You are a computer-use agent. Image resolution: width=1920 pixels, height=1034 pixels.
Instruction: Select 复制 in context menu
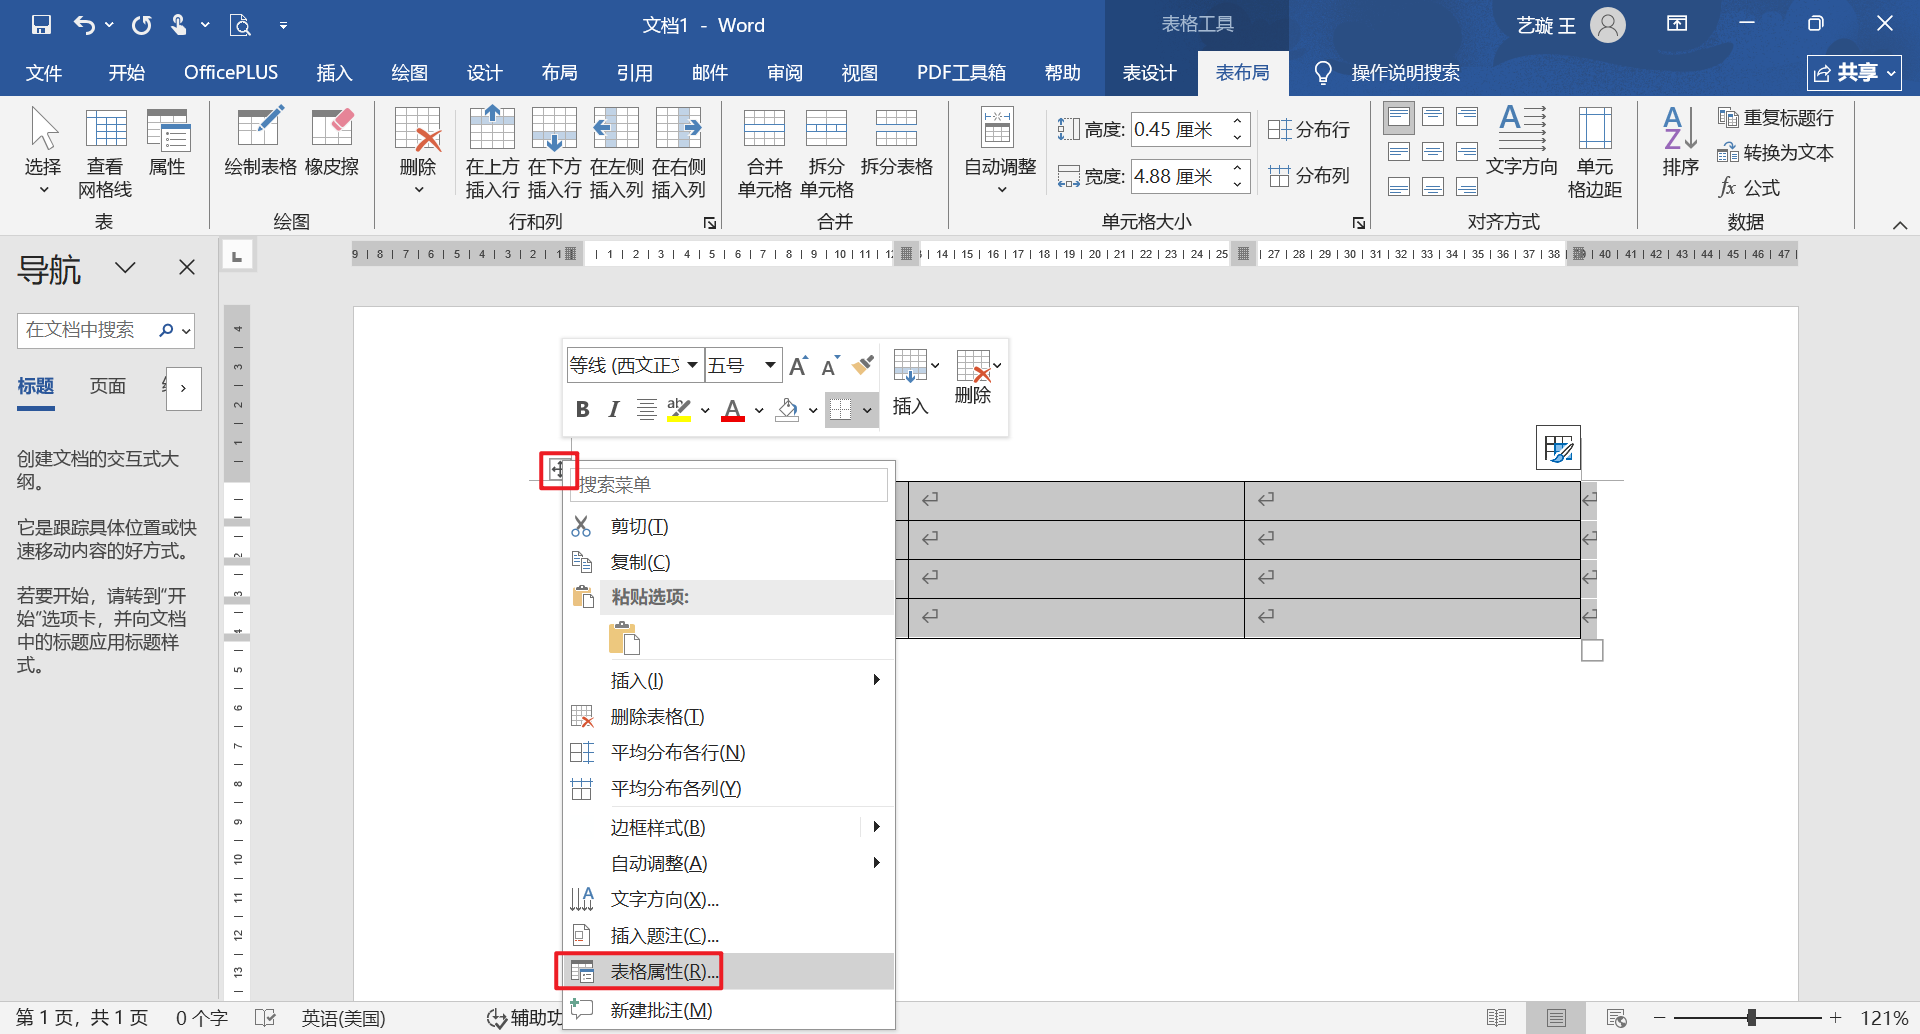730,562
